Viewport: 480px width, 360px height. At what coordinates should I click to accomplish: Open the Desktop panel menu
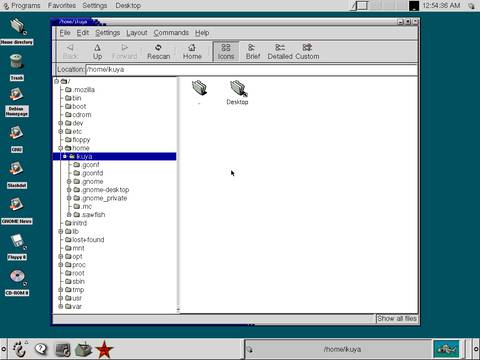tap(128, 5)
